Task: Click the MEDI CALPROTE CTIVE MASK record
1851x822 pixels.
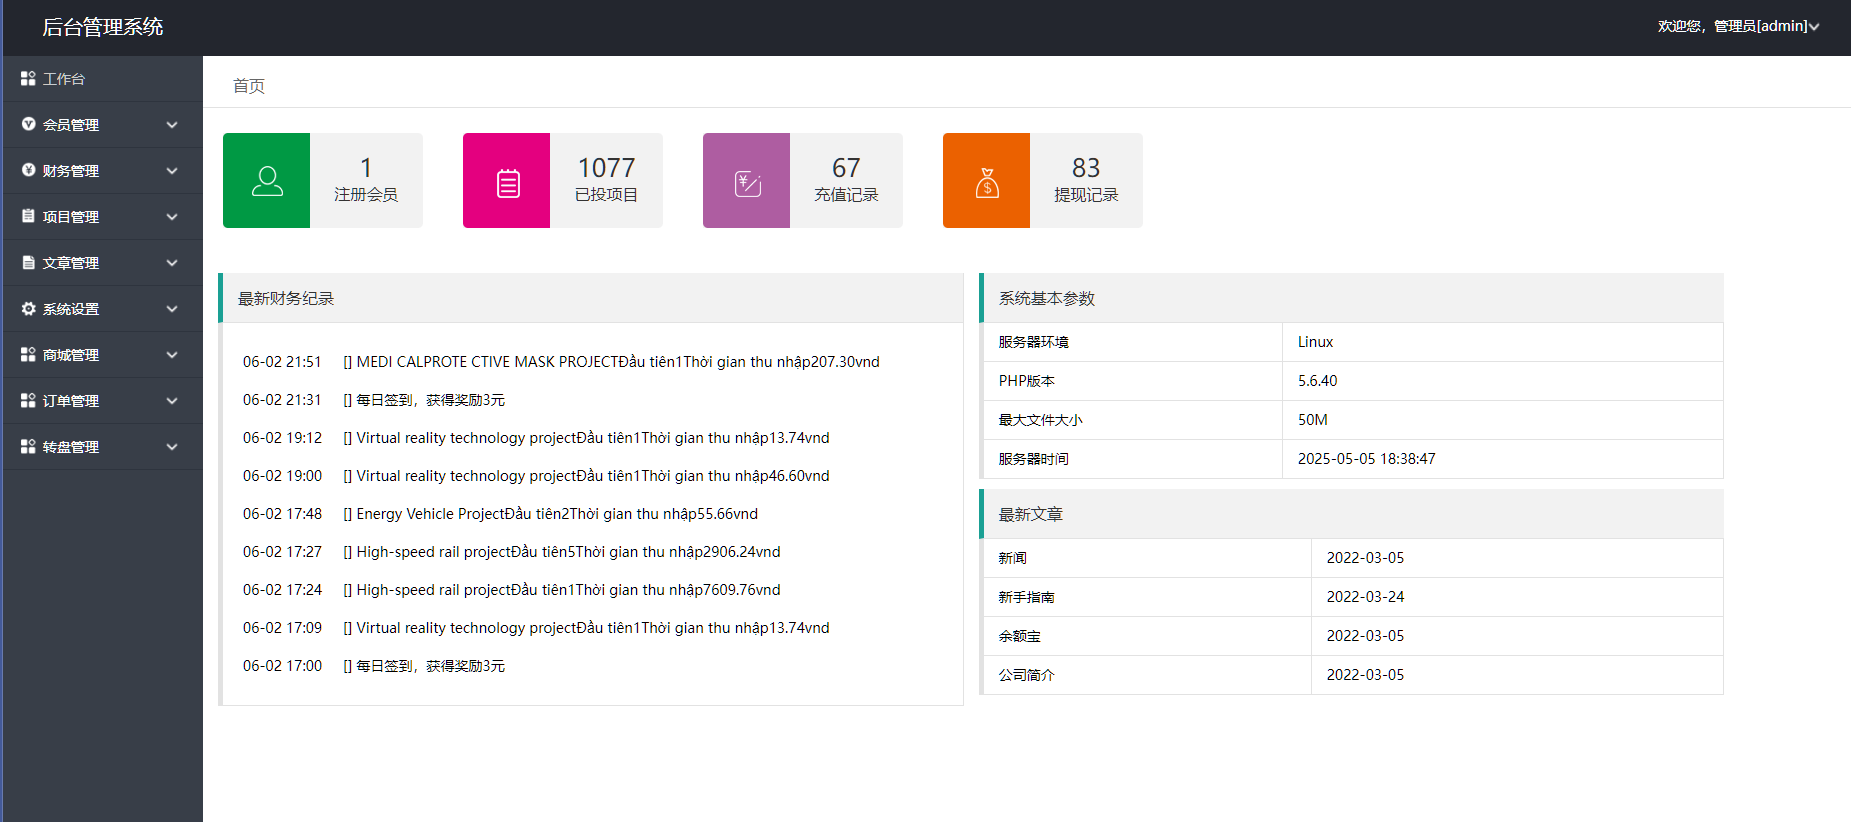Action: pos(617,362)
